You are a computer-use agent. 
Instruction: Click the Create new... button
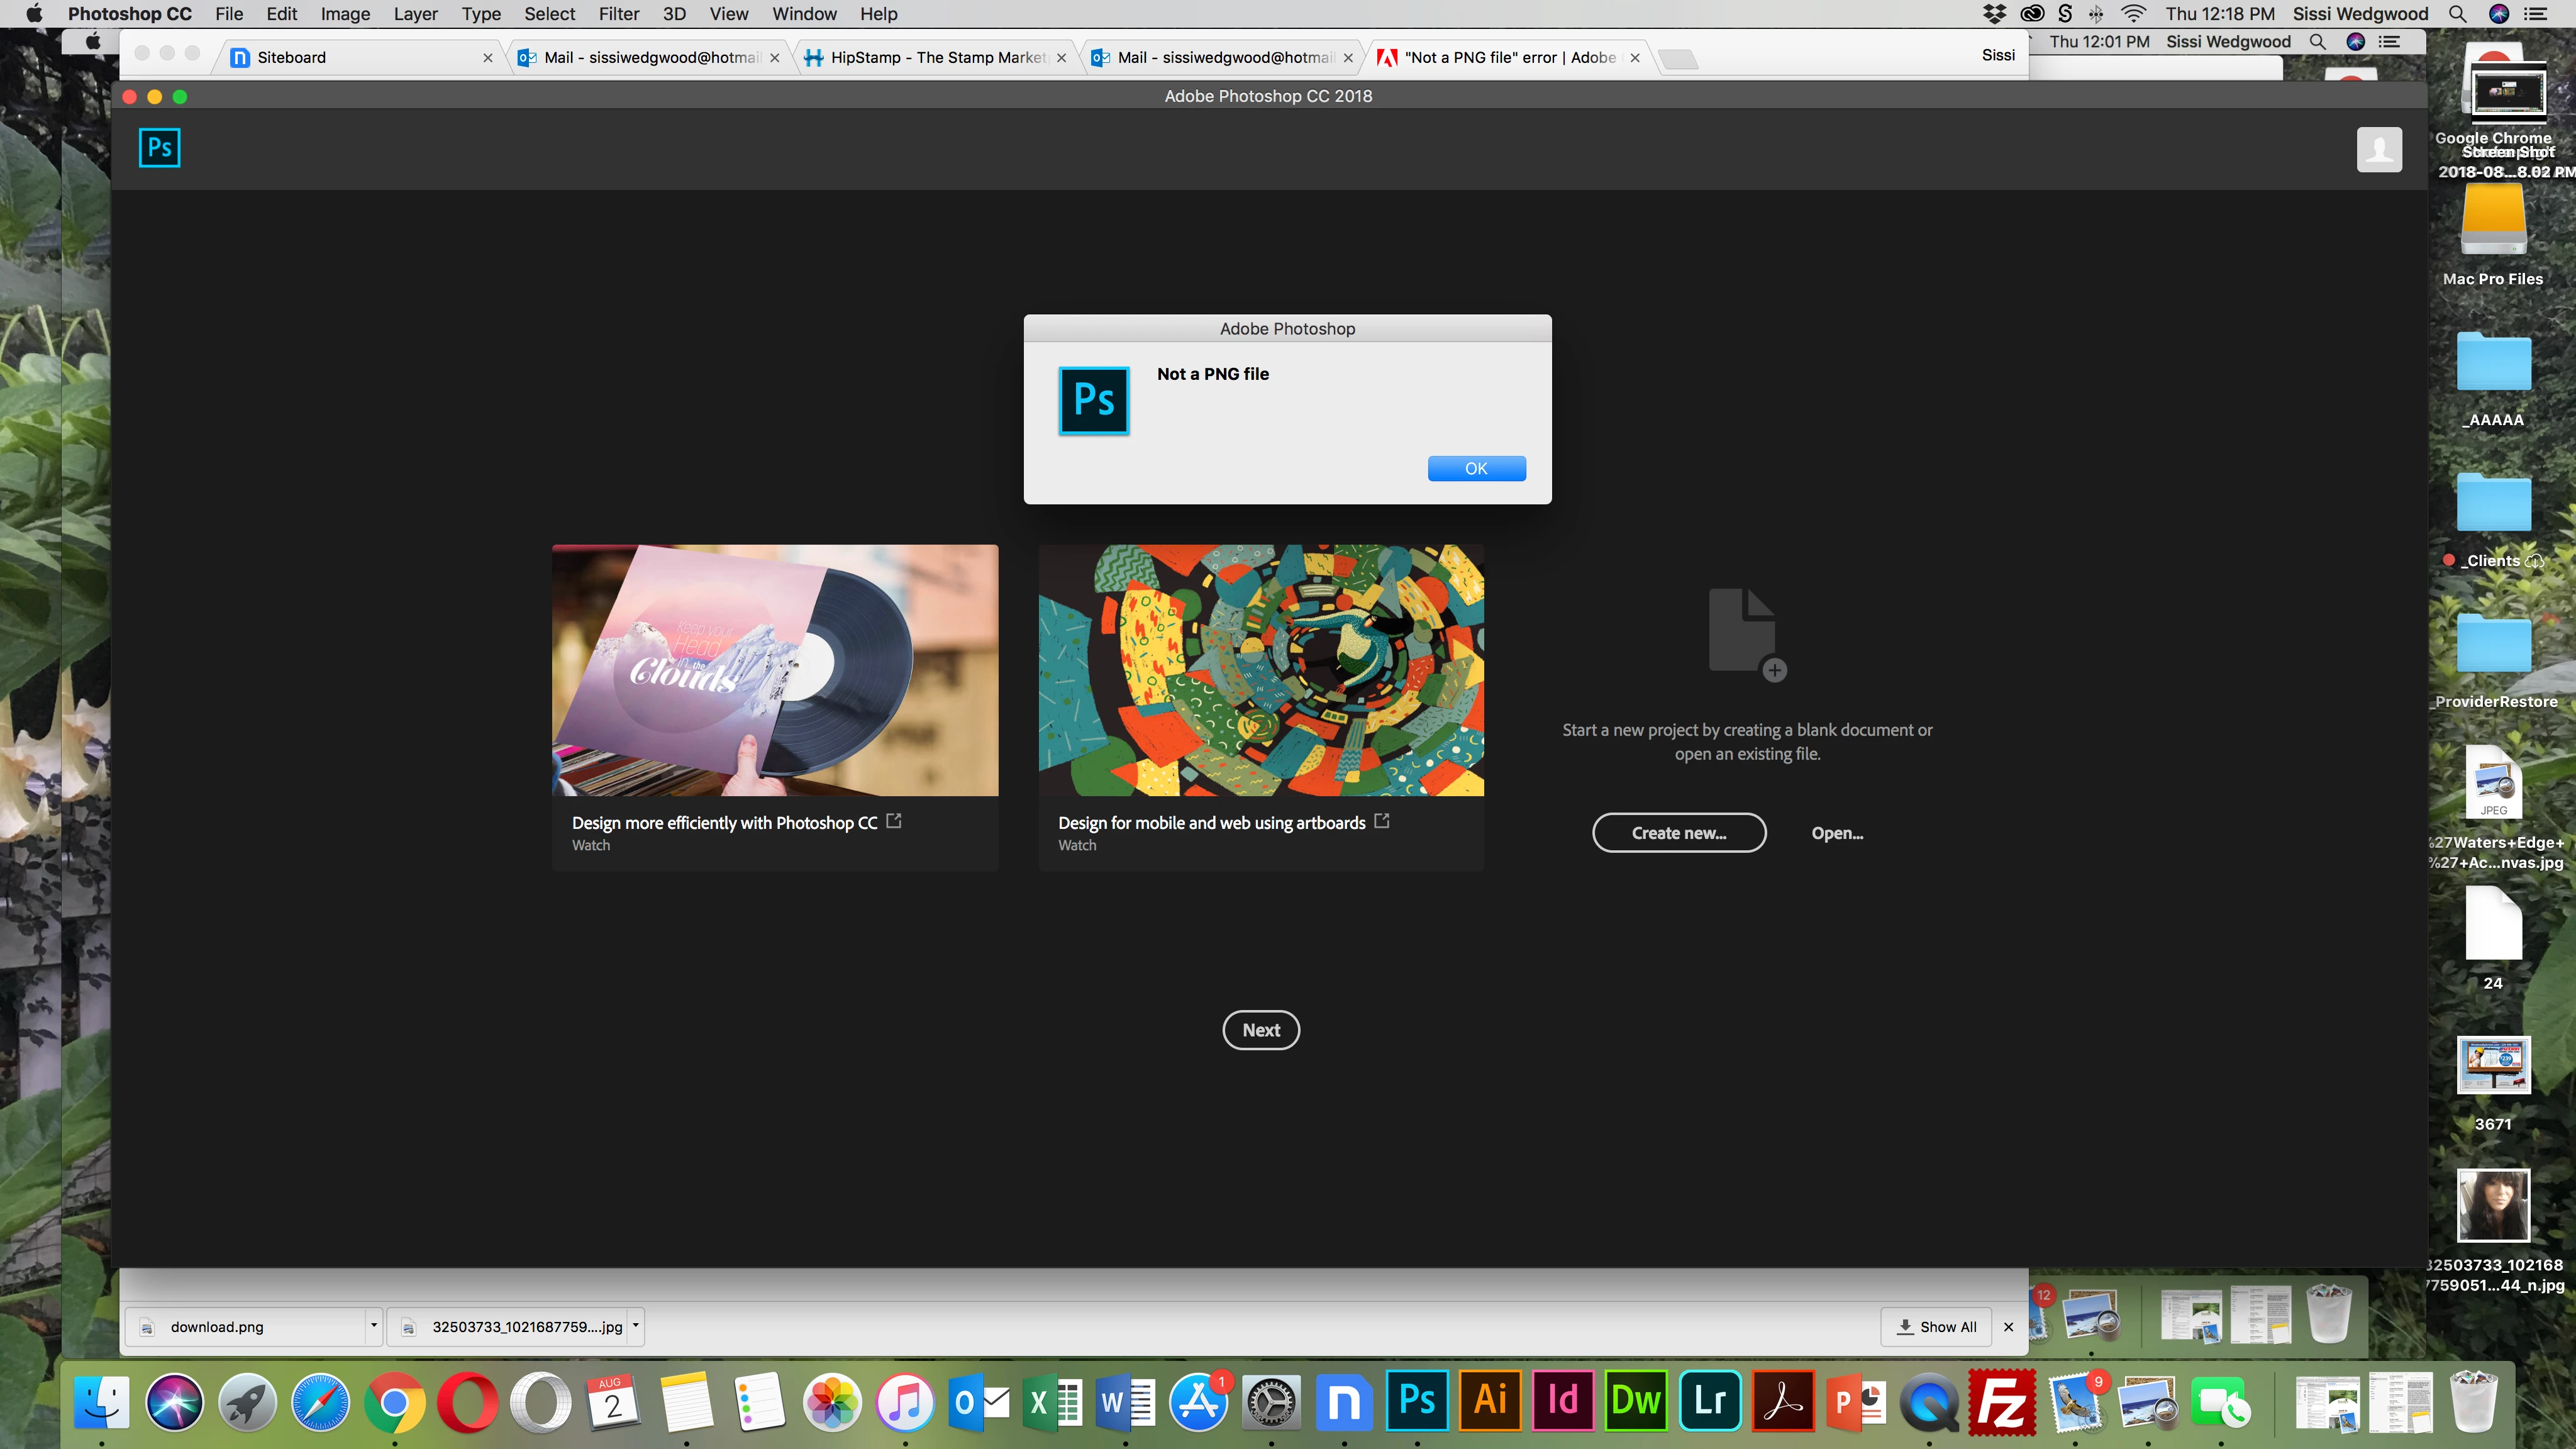pyautogui.click(x=1678, y=833)
